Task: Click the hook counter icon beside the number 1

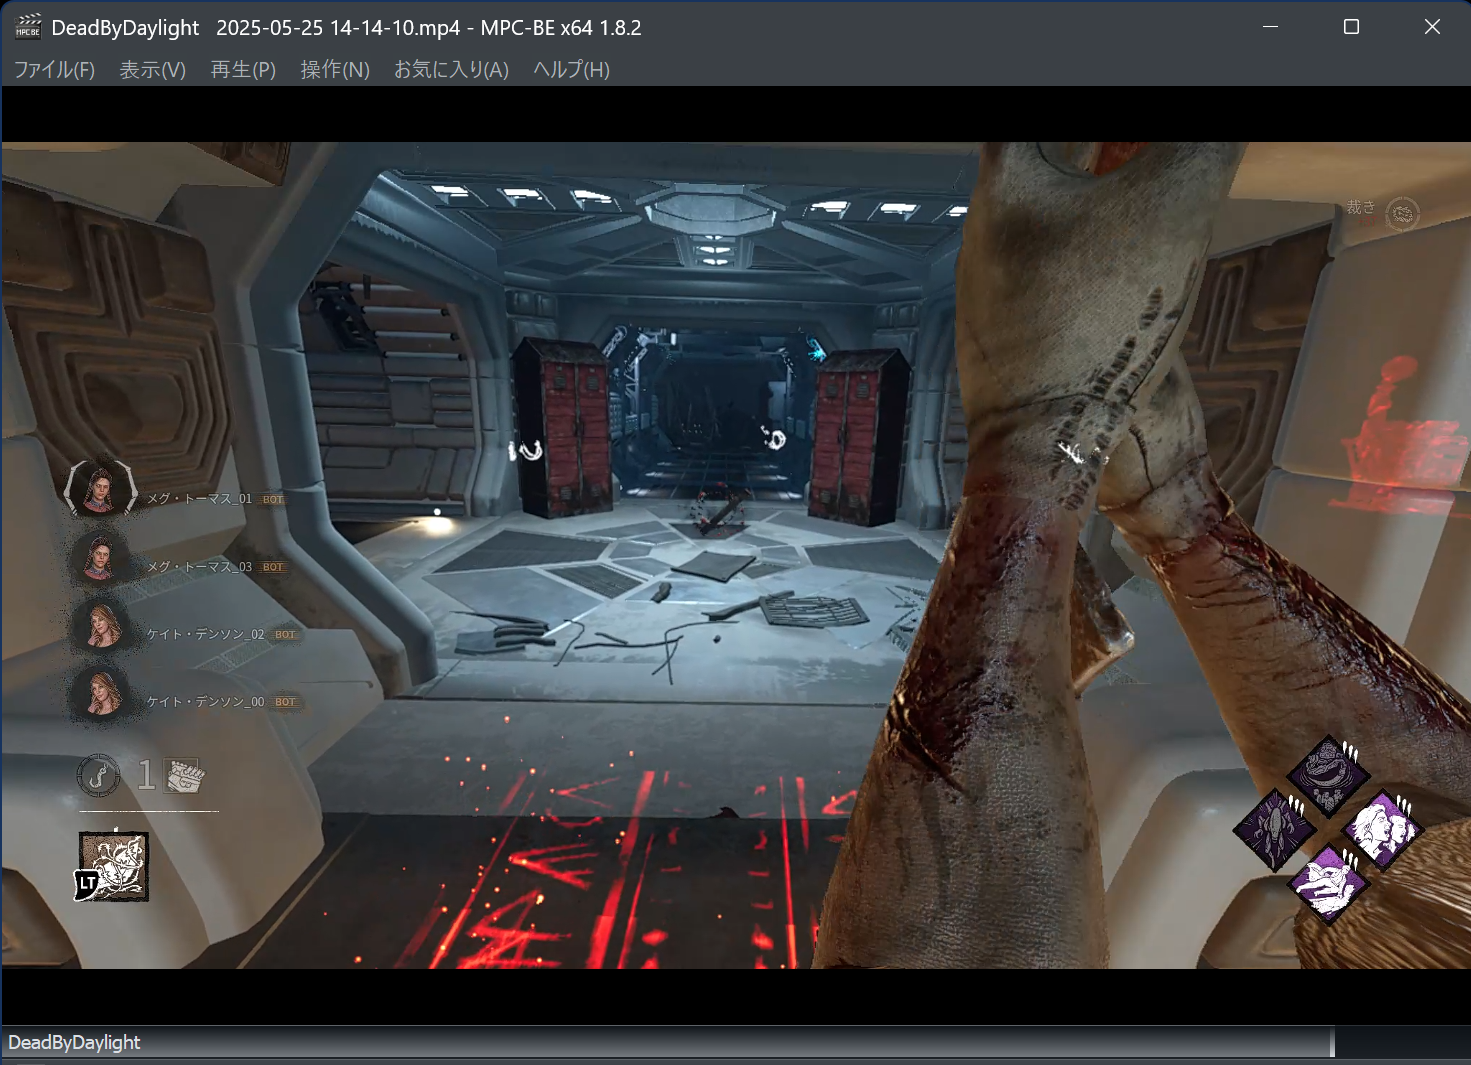Action: 99,775
